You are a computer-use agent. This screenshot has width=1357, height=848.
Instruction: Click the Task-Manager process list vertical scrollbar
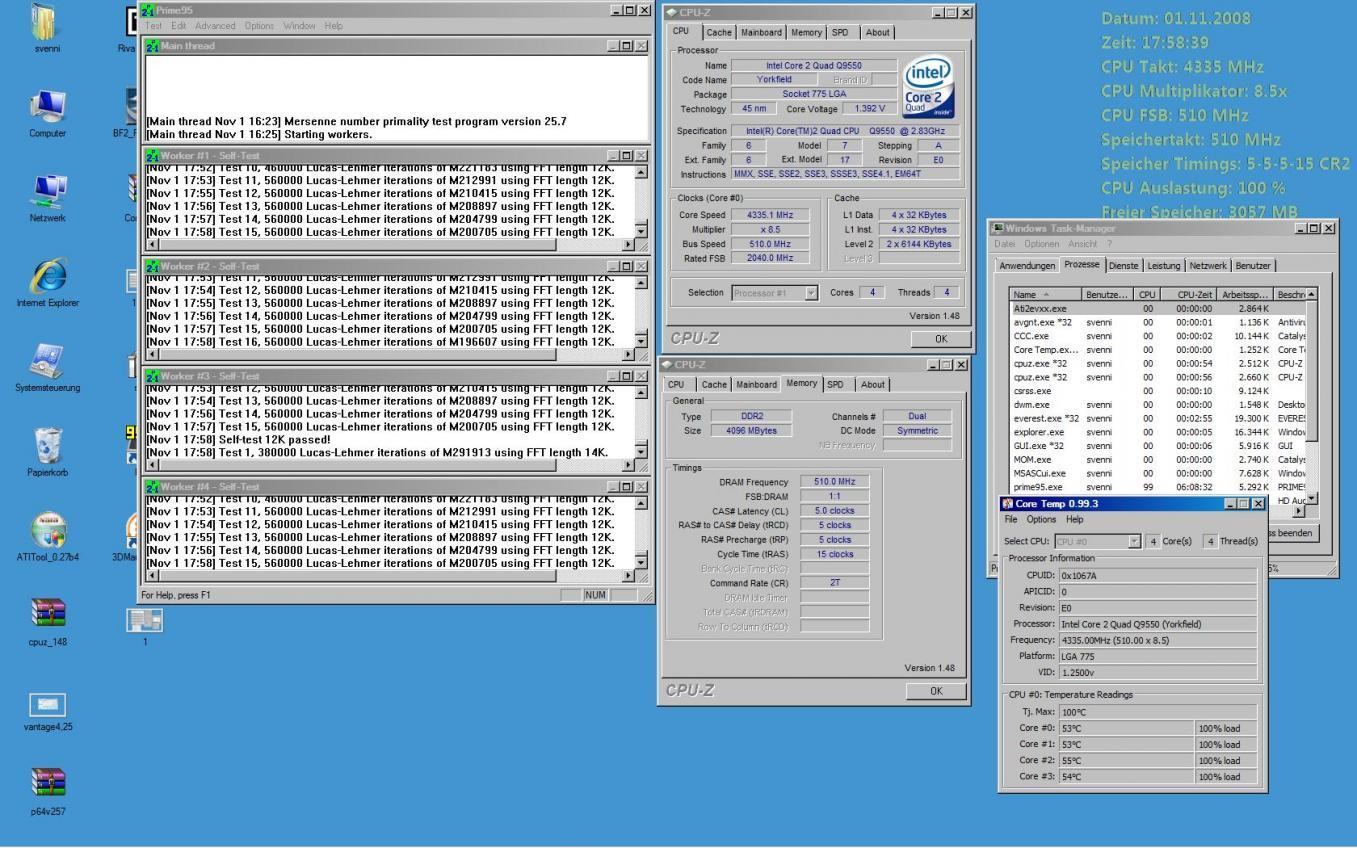tap(1312, 395)
